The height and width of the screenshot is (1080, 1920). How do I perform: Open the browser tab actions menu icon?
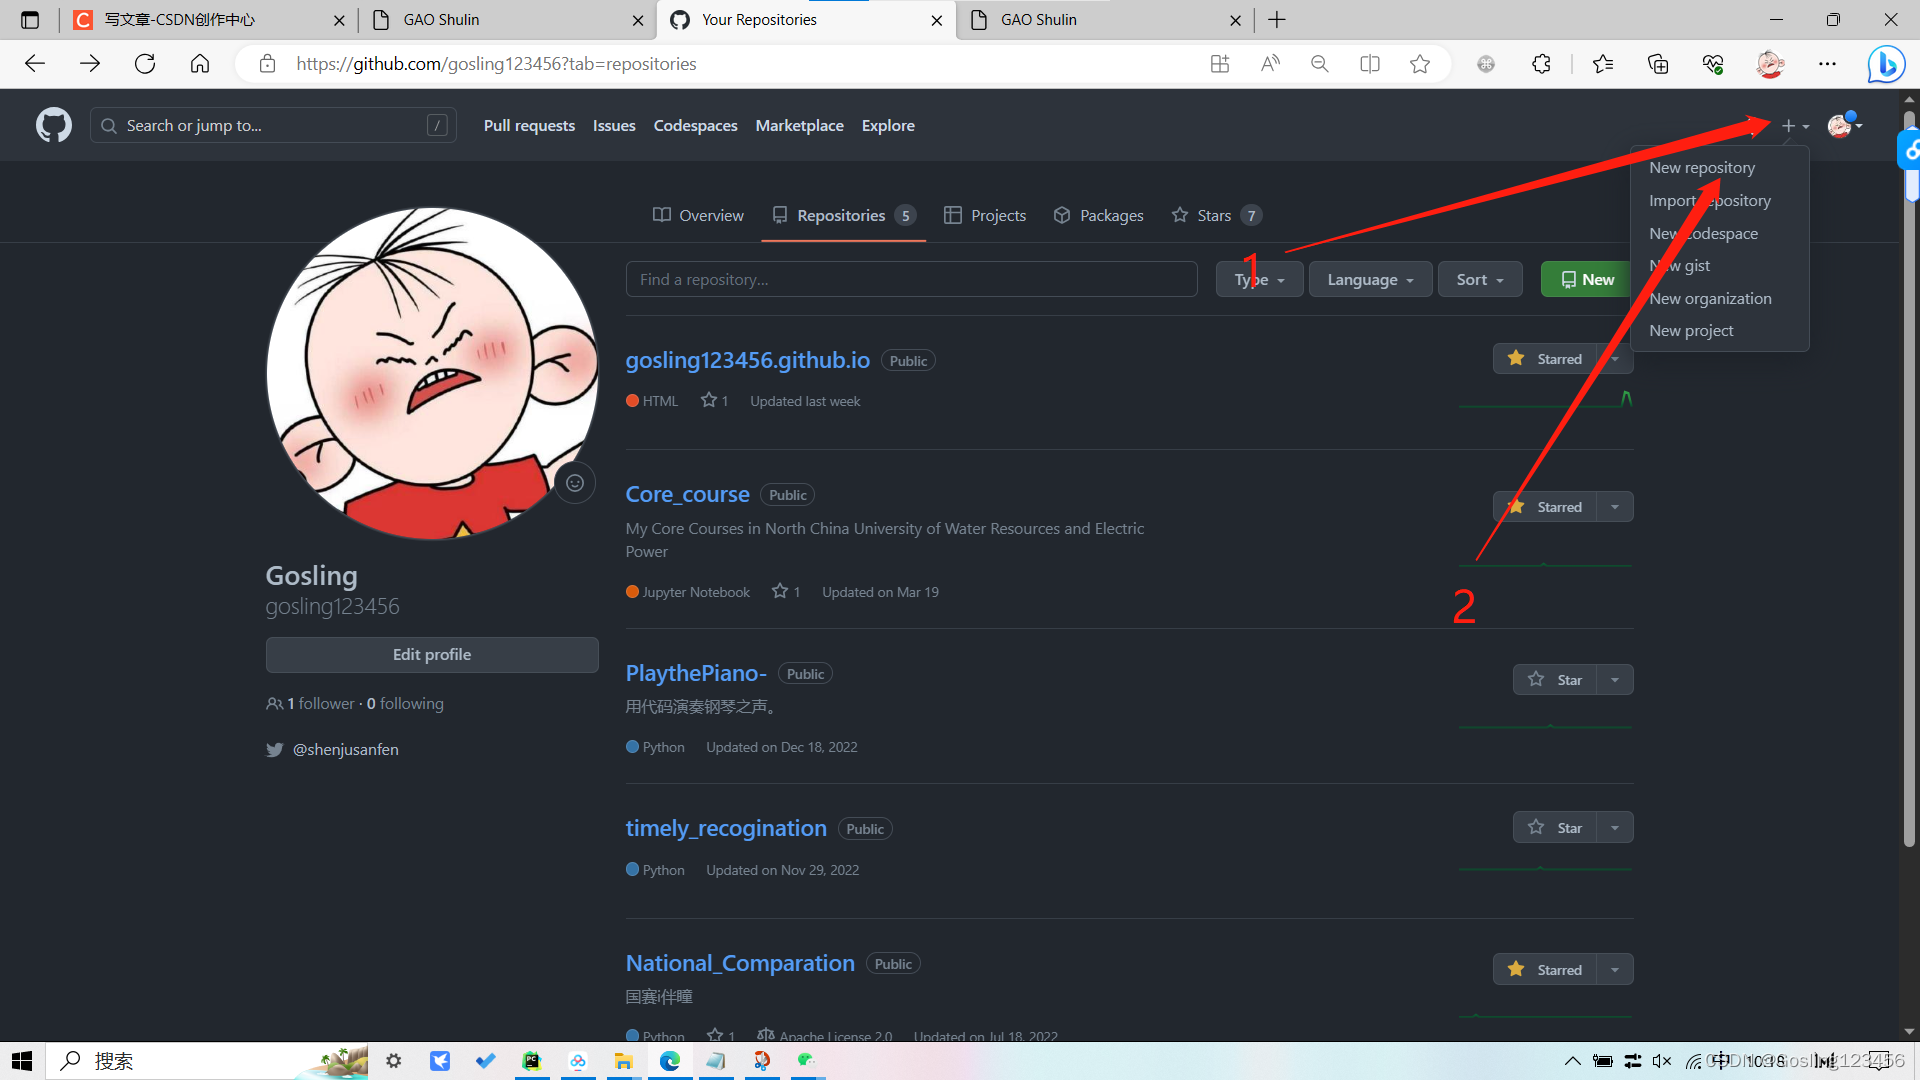point(30,20)
